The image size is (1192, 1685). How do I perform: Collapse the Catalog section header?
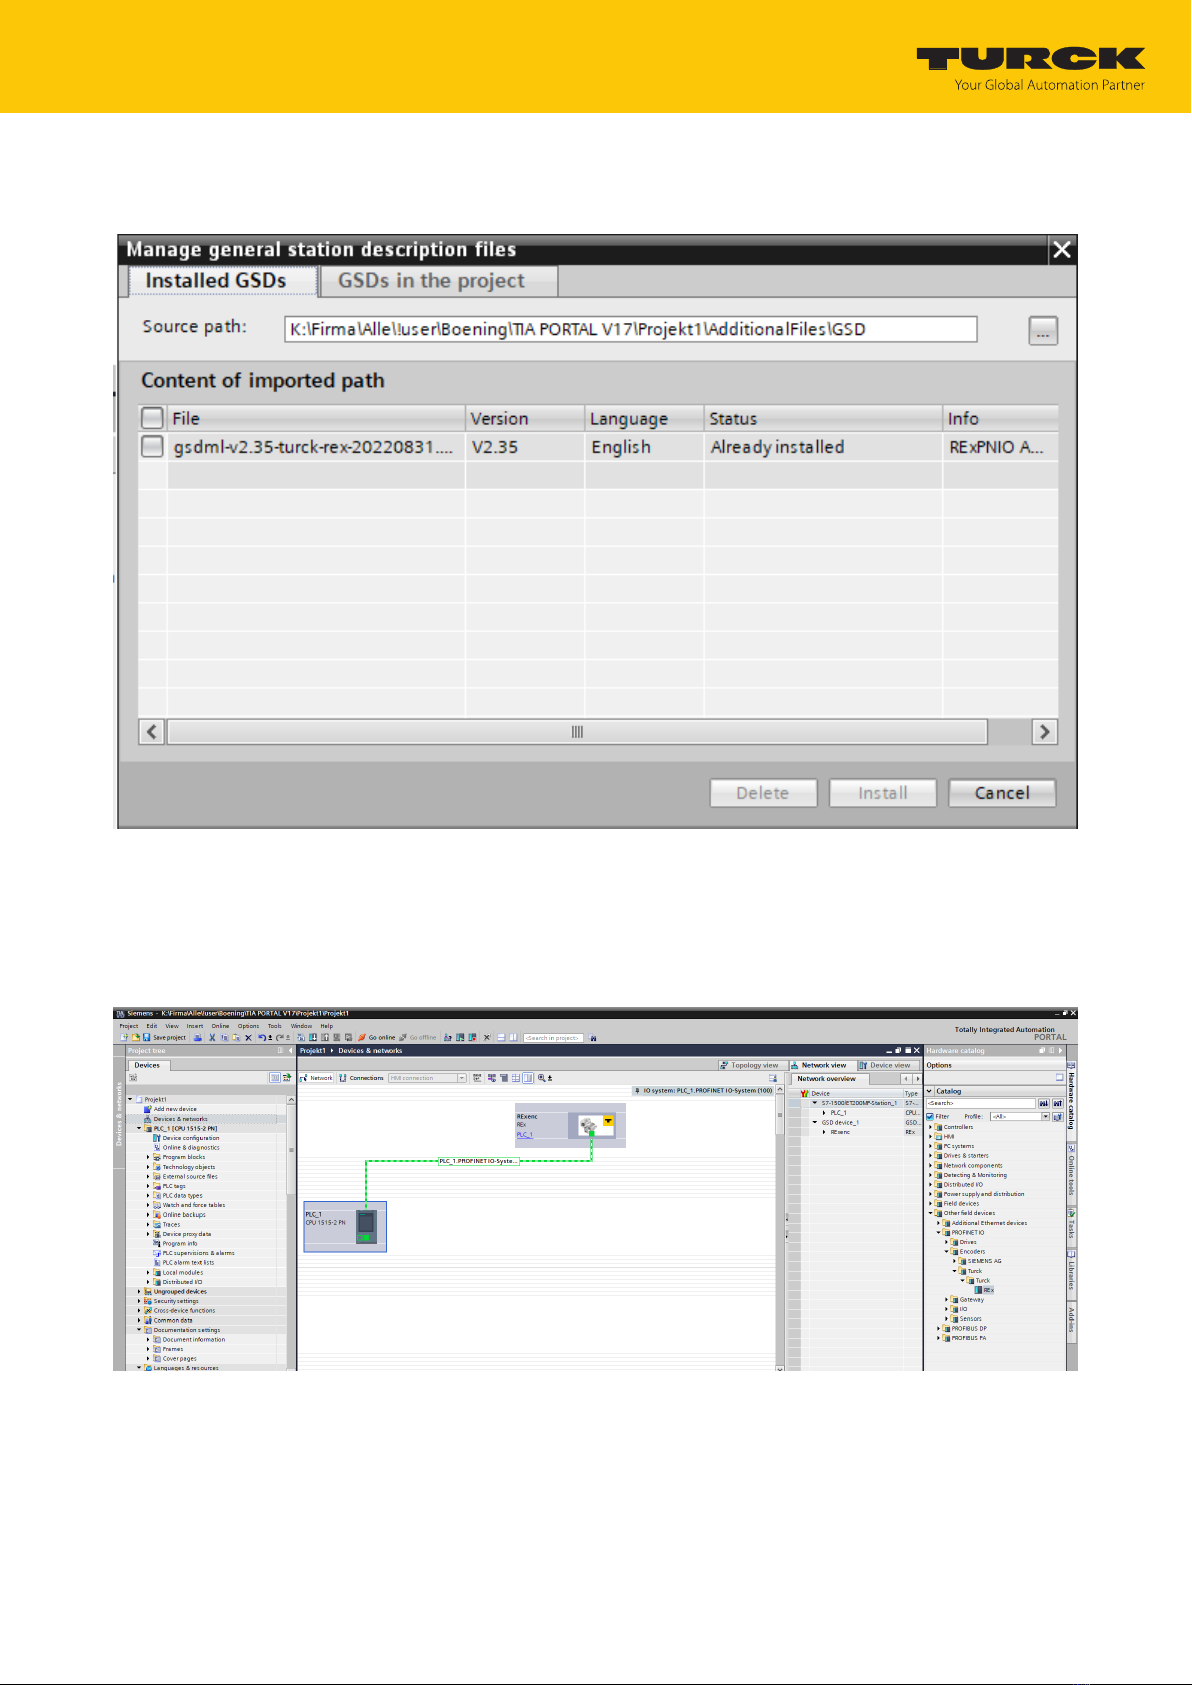click(x=930, y=1091)
